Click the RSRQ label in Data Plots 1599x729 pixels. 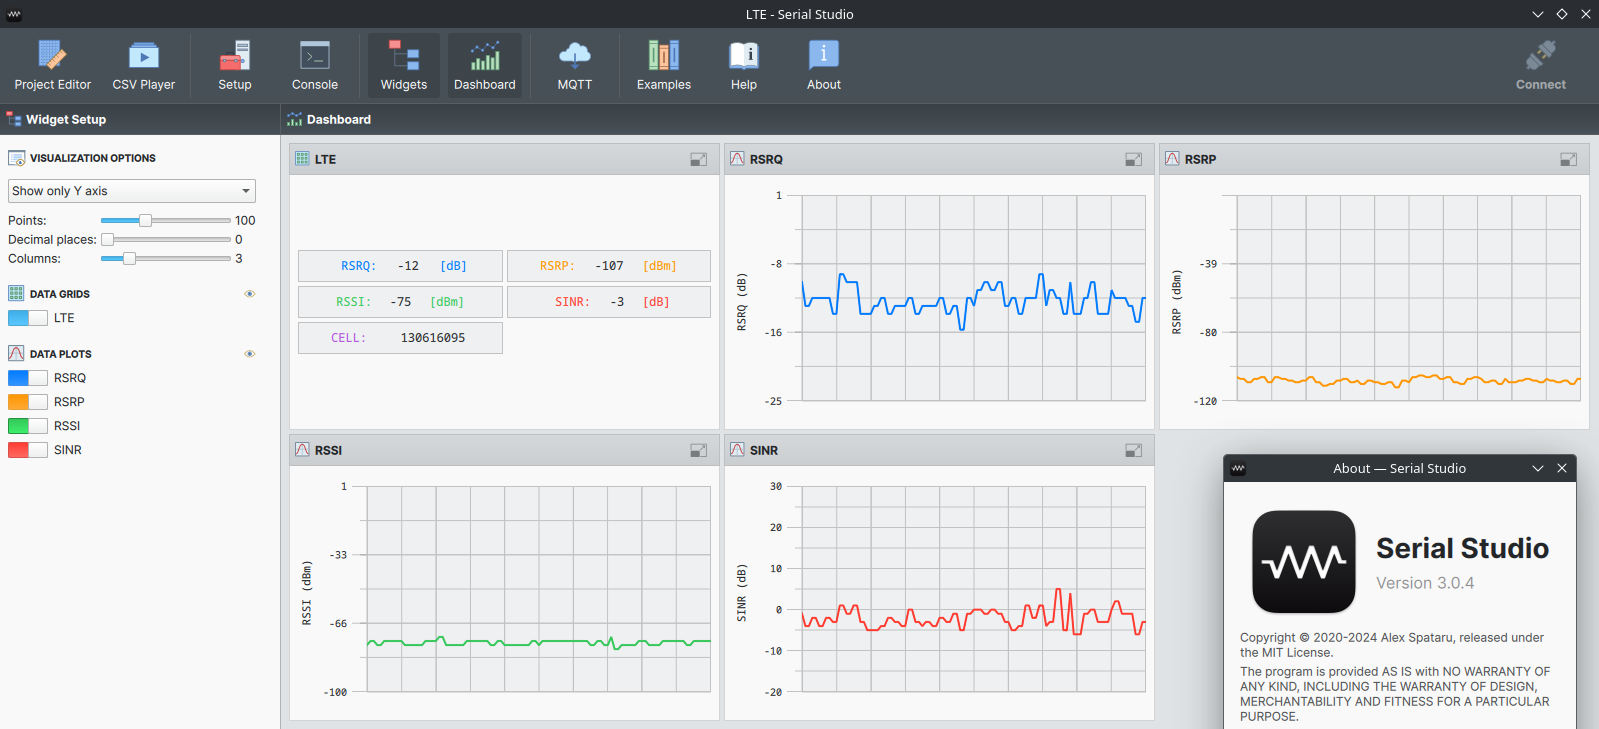click(70, 378)
